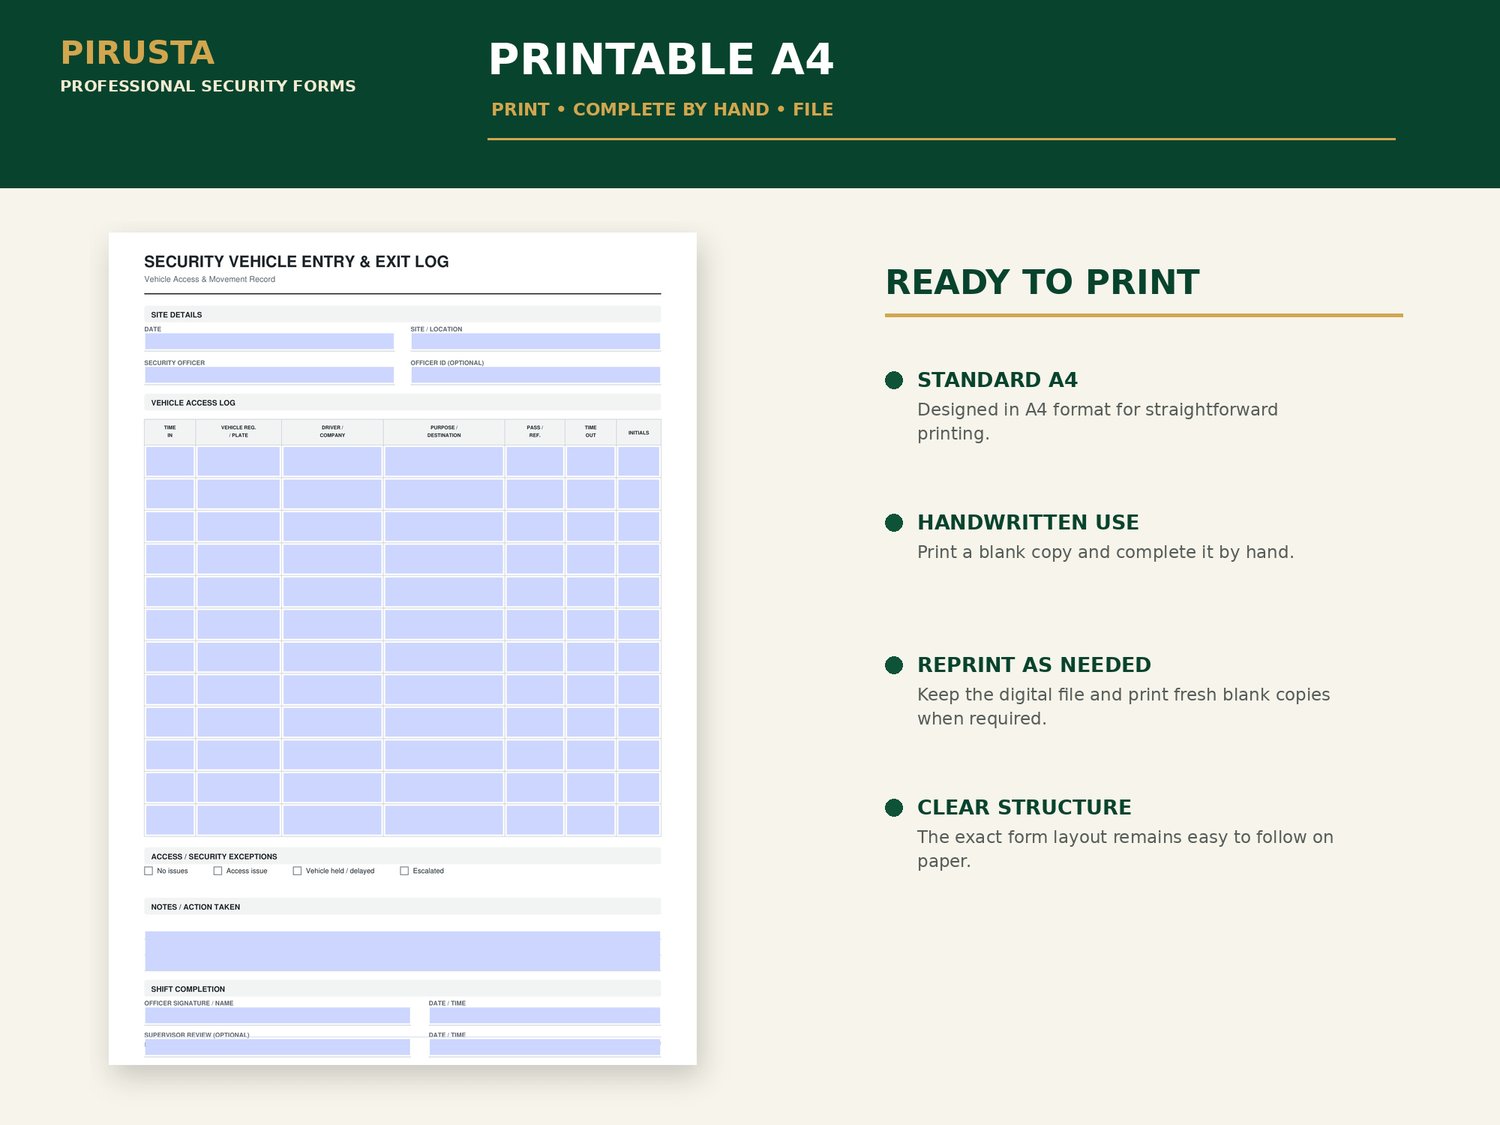The width and height of the screenshot is (1500, 1125).
Task: Click 'PROFESSIONAL SECURITY FORMS' tagline
Action: click(208, 86)
